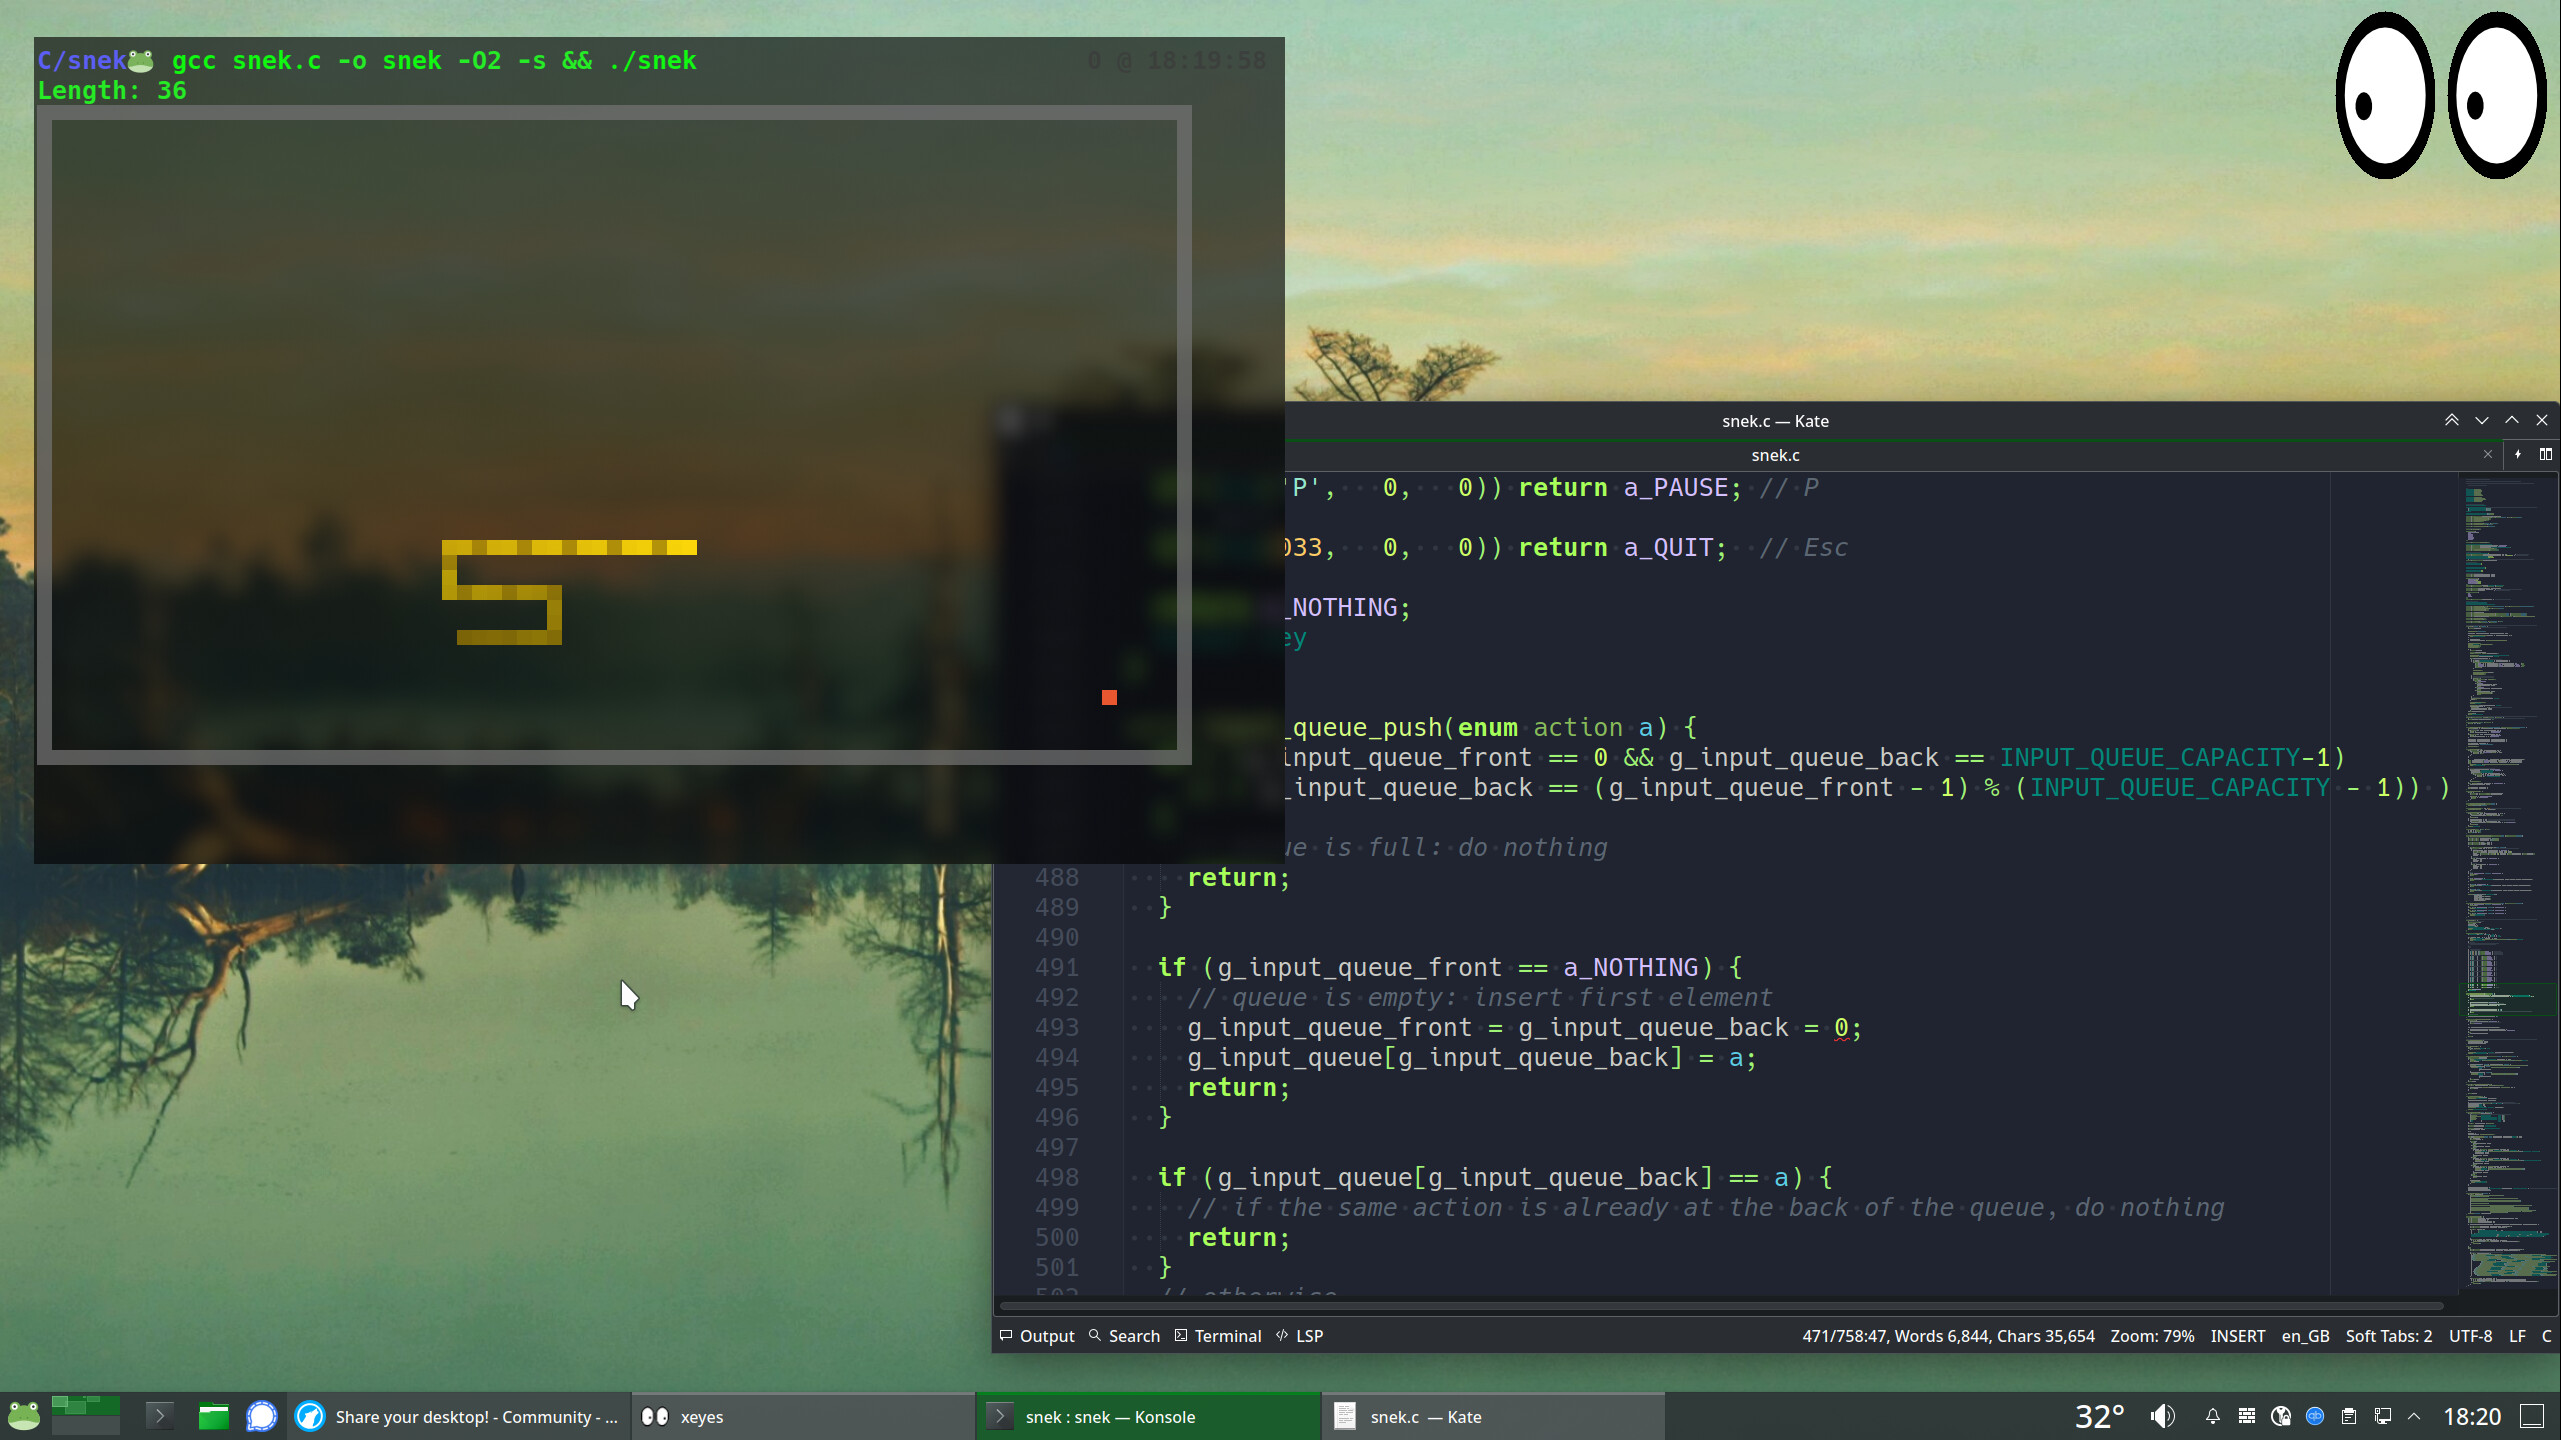Open the Soft Tabs: 2 indentation menu

click(x=2388, y=1336)
